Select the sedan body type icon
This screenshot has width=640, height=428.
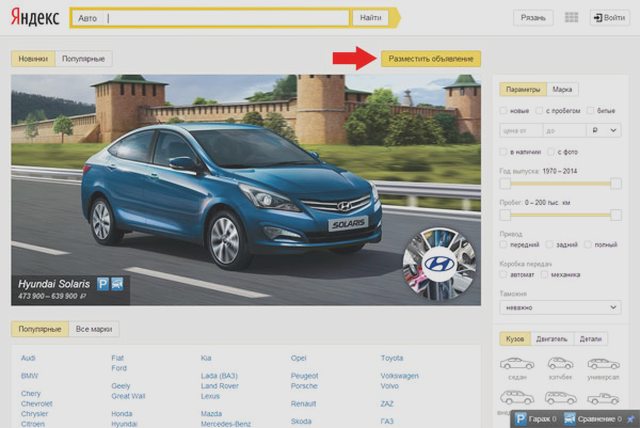pos(517,363)
